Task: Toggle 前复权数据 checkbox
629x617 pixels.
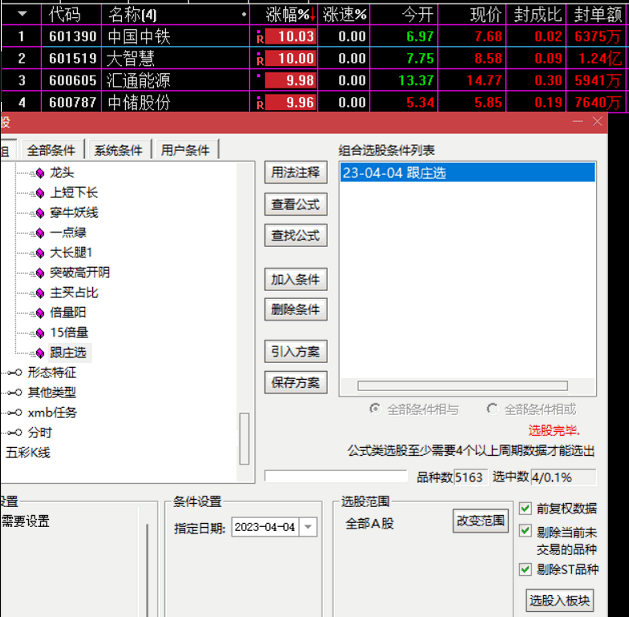Action: (x=525, y=508)
